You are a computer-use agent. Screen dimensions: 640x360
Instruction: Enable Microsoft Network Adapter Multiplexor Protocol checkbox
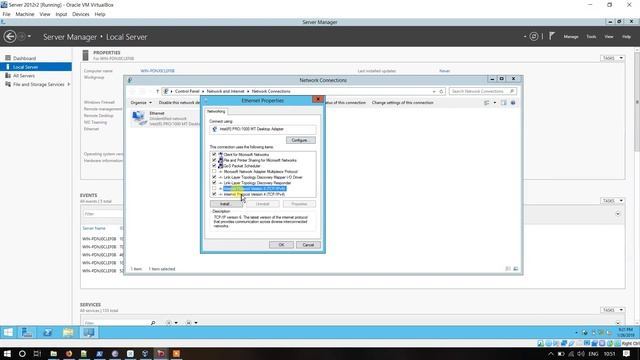pos(214,171)
